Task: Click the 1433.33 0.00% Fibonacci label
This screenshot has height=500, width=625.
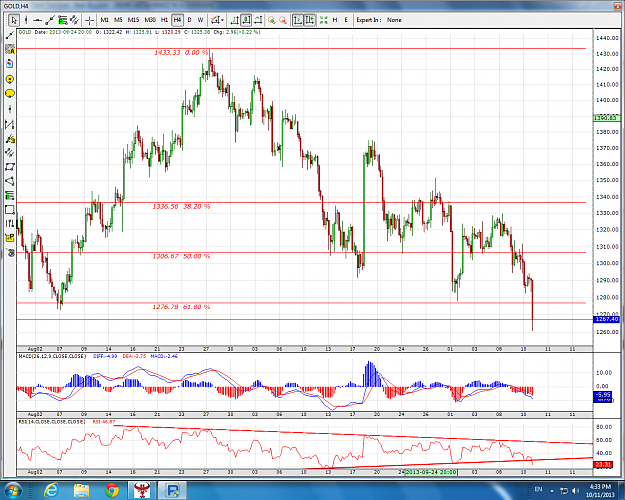Action: 181,53
